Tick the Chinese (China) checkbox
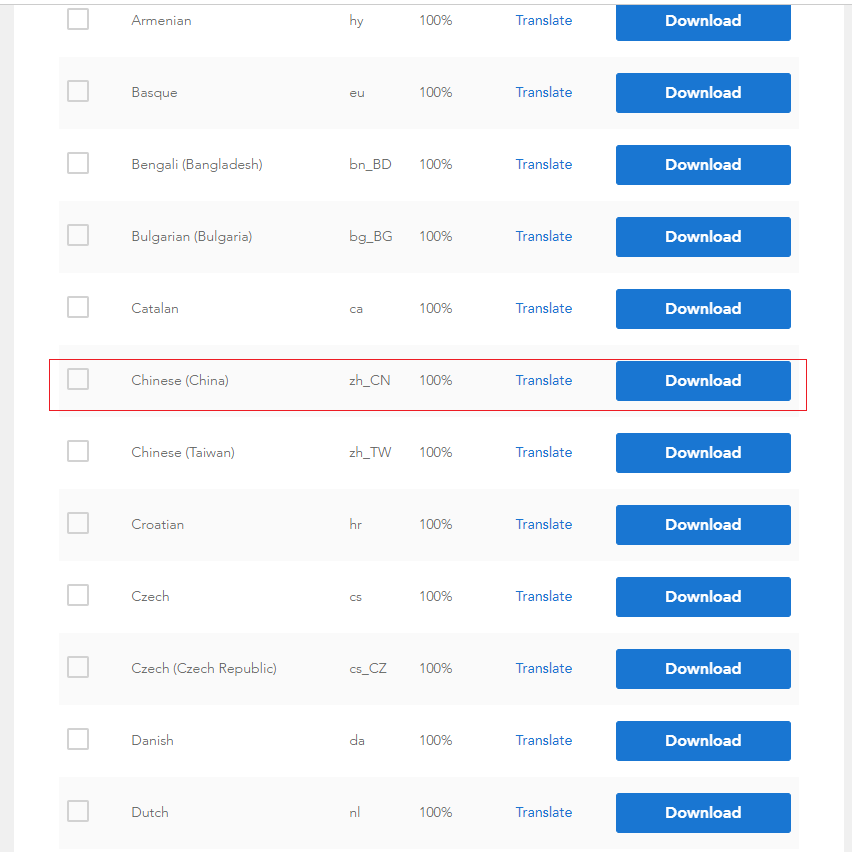The image size is (852, 852). pyautogui.click(x=78, y=379)
